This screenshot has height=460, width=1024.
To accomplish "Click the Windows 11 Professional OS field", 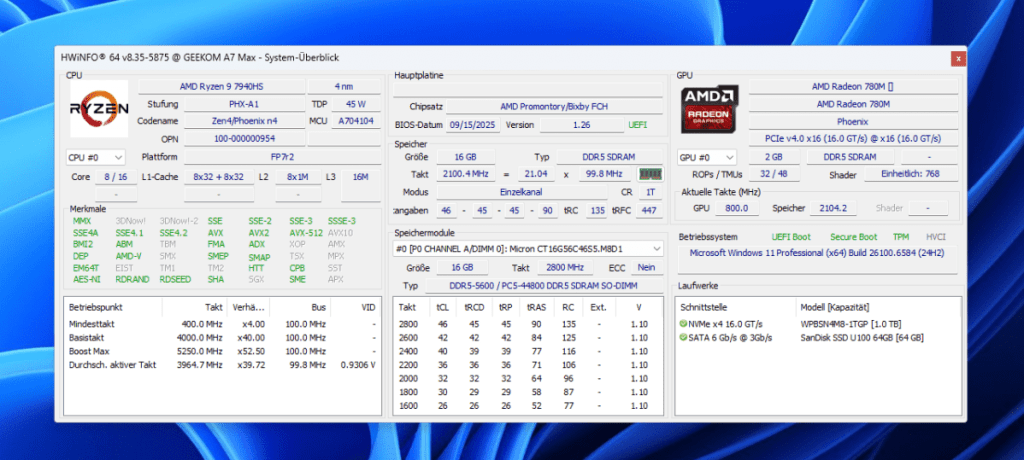I will 816,254.
